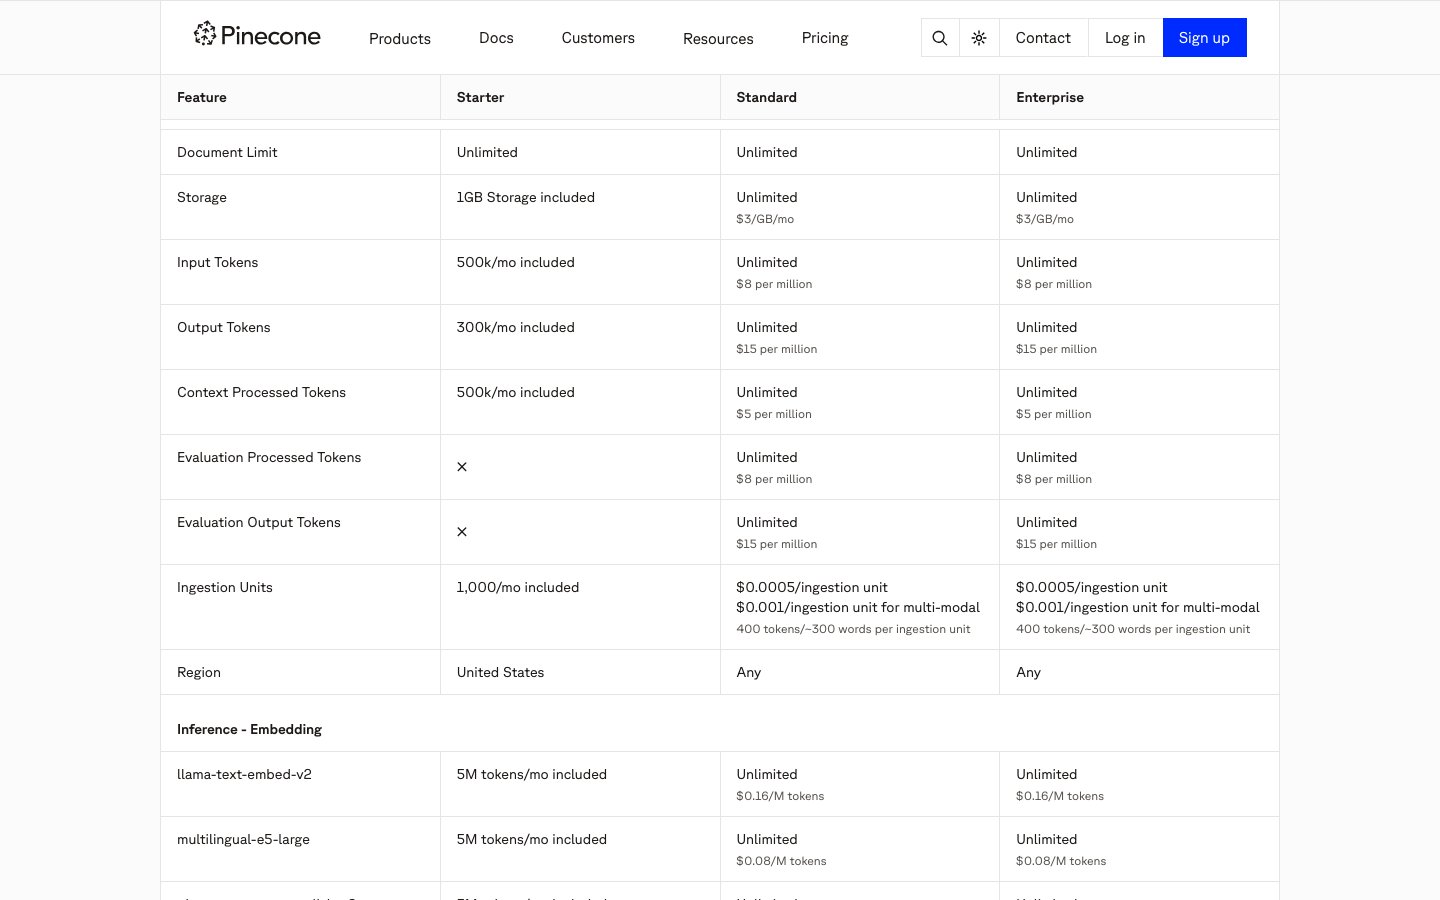Select the Standard column header

(x=766, y=97)
